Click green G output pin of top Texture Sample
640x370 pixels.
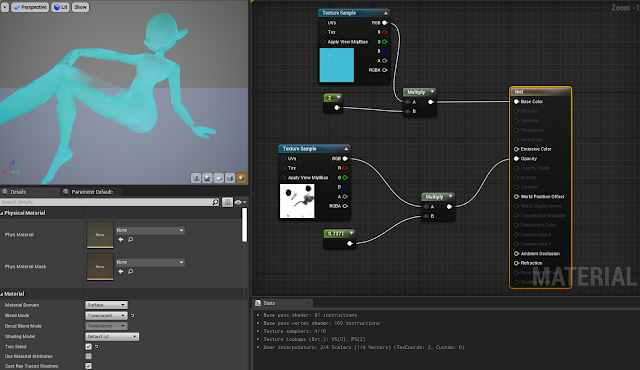(384, 42)
